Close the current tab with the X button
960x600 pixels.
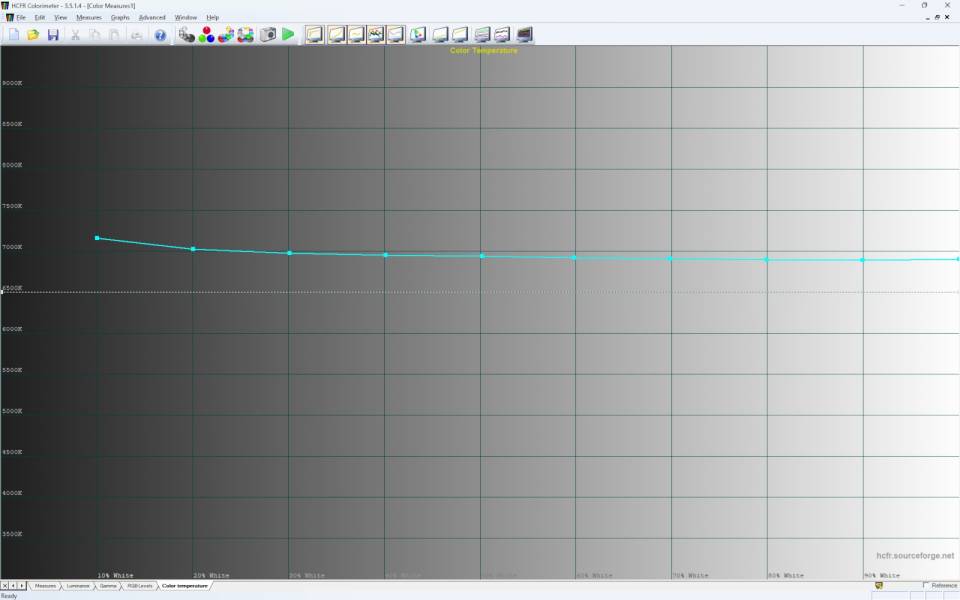(5, 586)
